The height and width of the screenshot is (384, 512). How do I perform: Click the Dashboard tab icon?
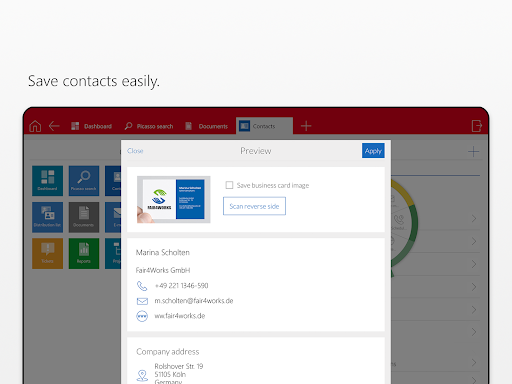tap(75, 126)
